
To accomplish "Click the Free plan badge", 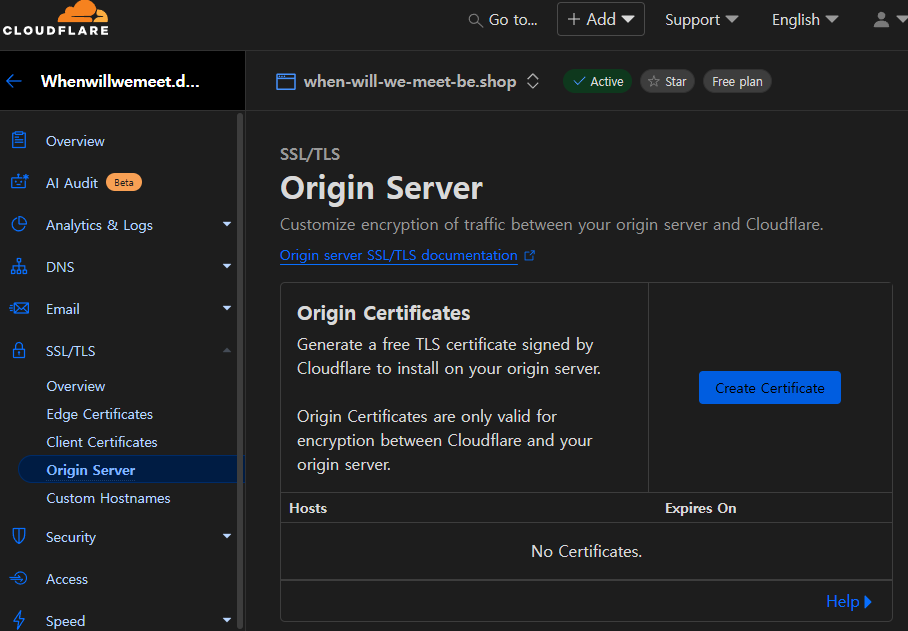I will 737,82.
